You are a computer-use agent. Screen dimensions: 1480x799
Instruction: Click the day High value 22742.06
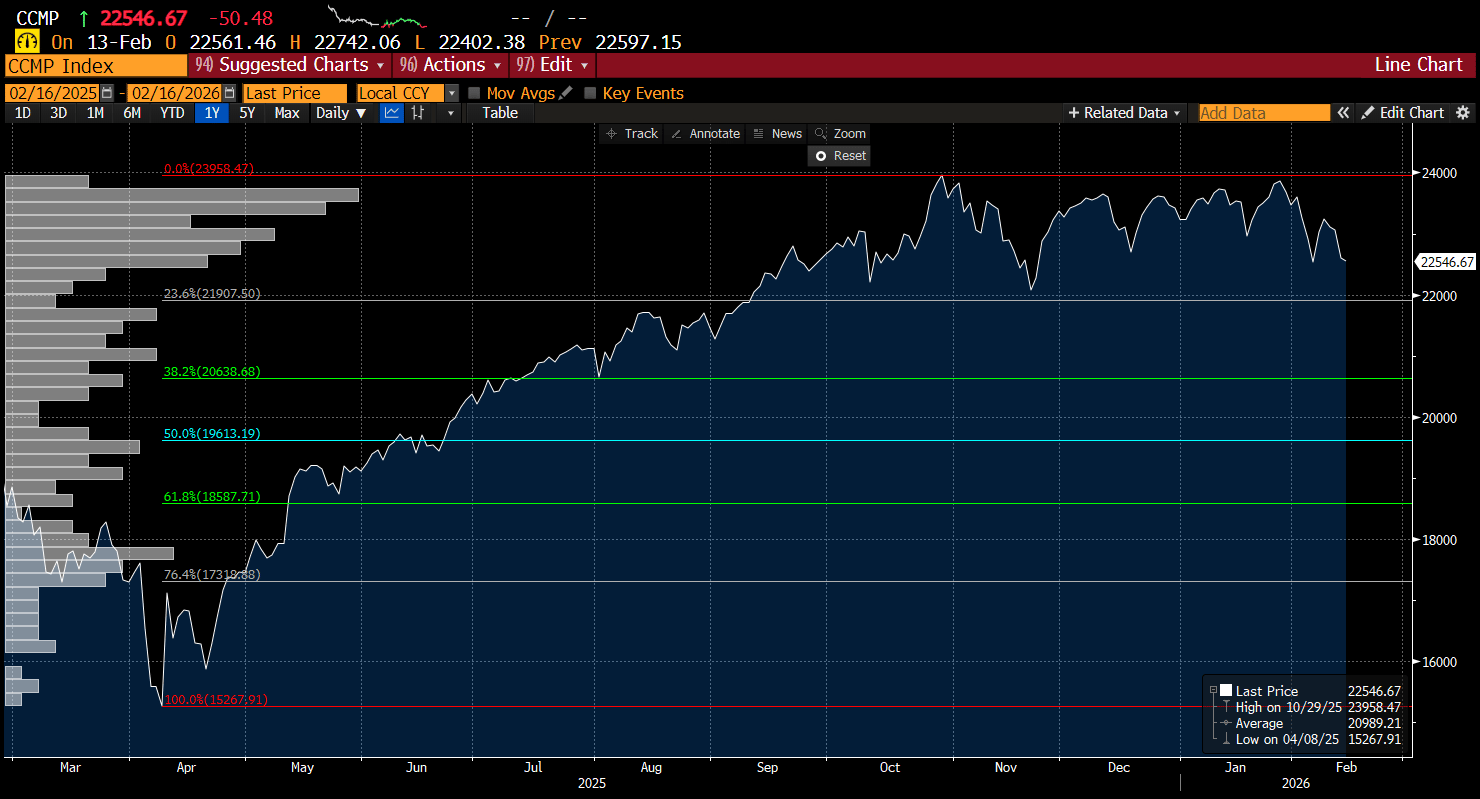click(x=357, y=42)
